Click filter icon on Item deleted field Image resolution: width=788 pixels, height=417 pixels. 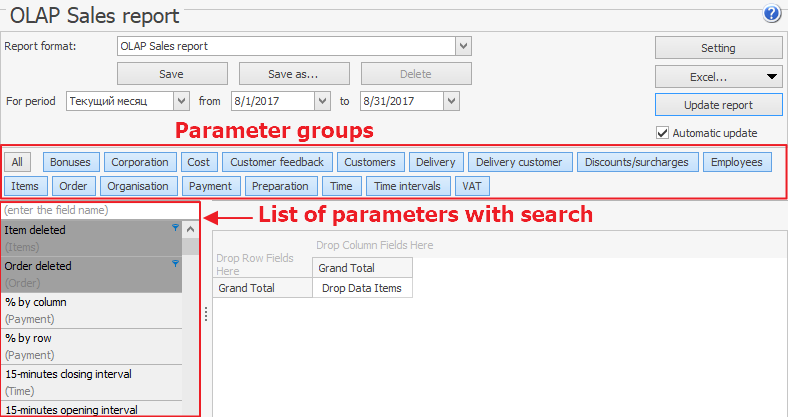[x=176, y=228]
